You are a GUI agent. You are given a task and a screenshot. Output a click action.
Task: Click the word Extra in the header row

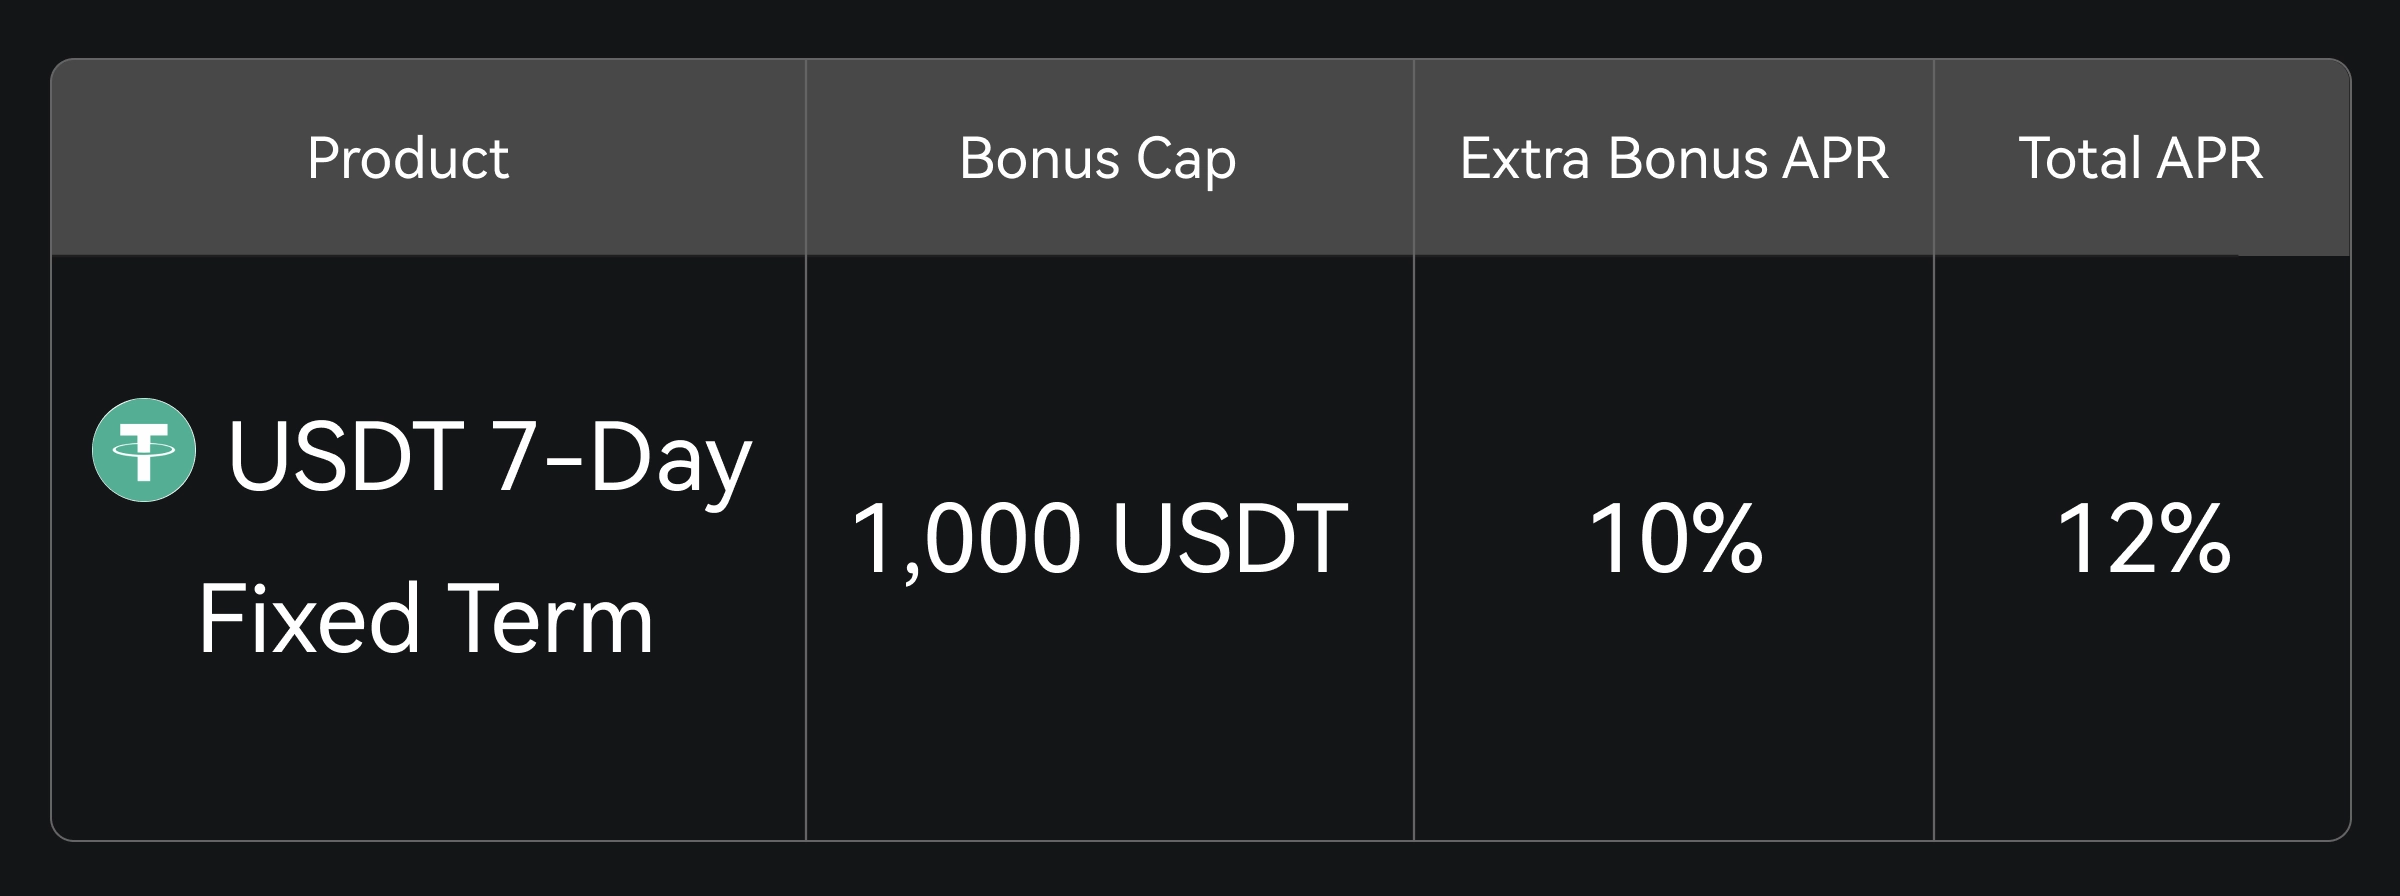tap(1525, 159)
